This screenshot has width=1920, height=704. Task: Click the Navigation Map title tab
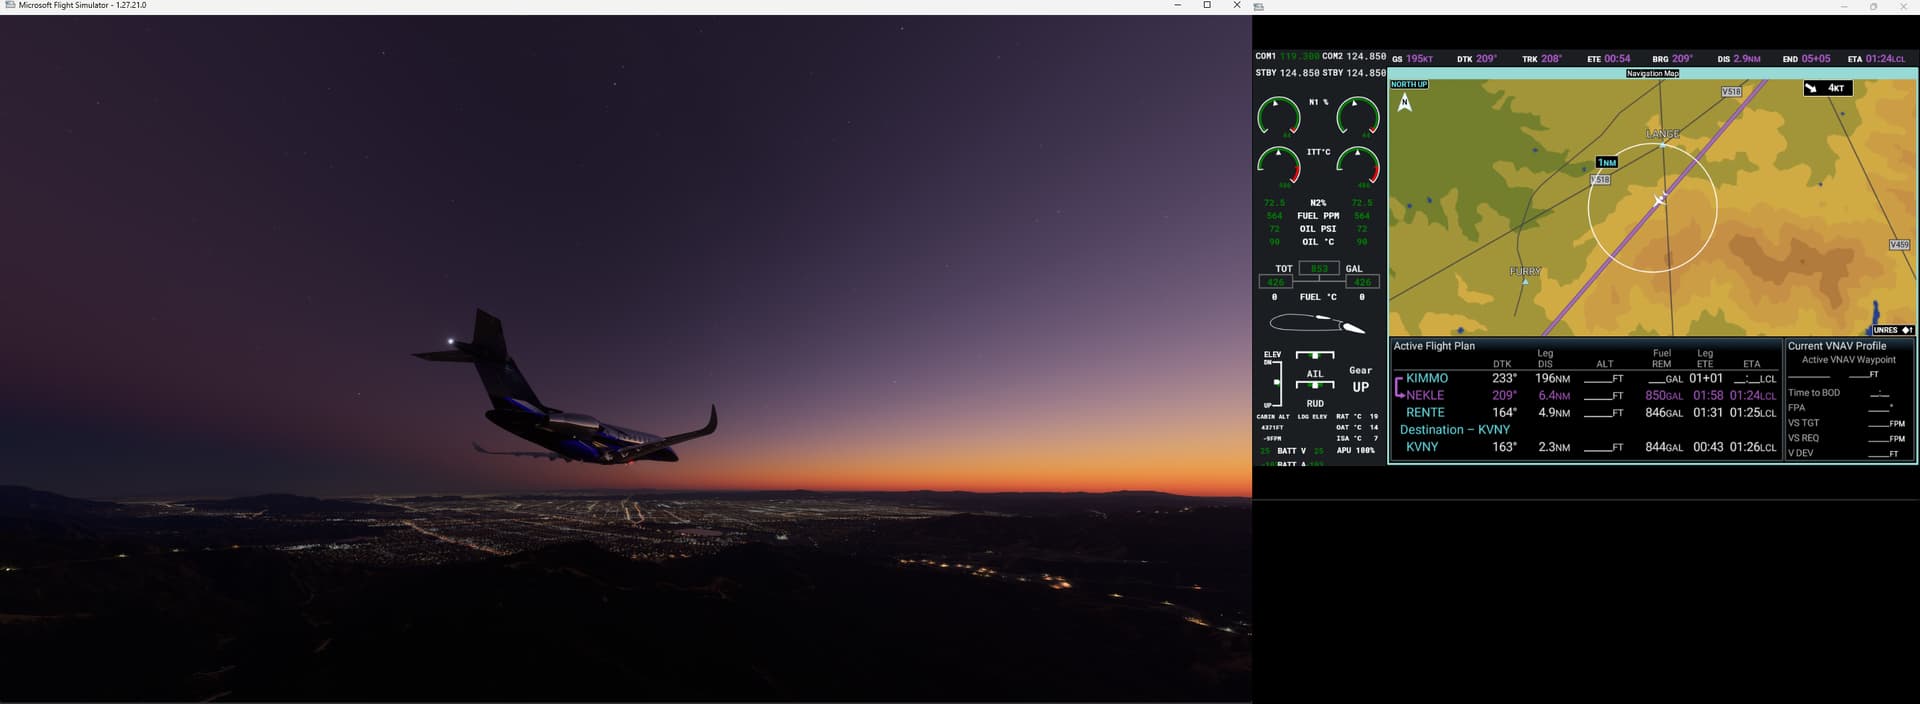(1652, 73)
